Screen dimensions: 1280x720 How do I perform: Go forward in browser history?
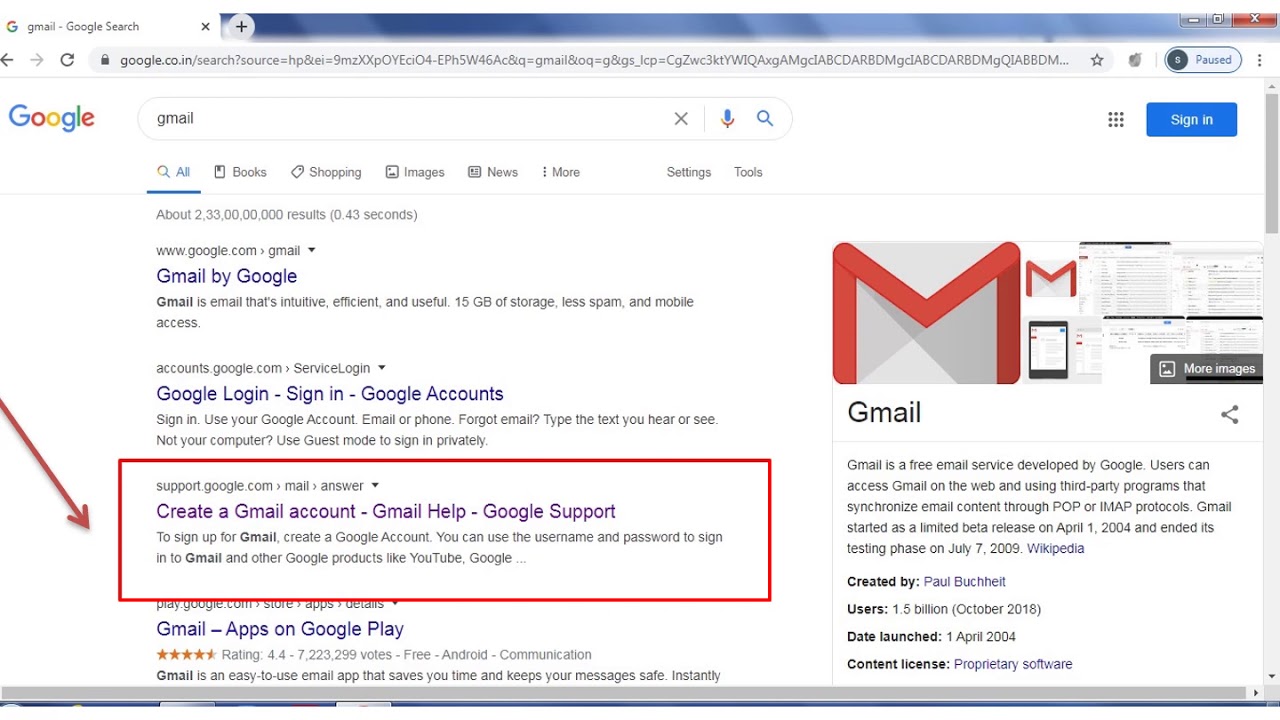37,60
